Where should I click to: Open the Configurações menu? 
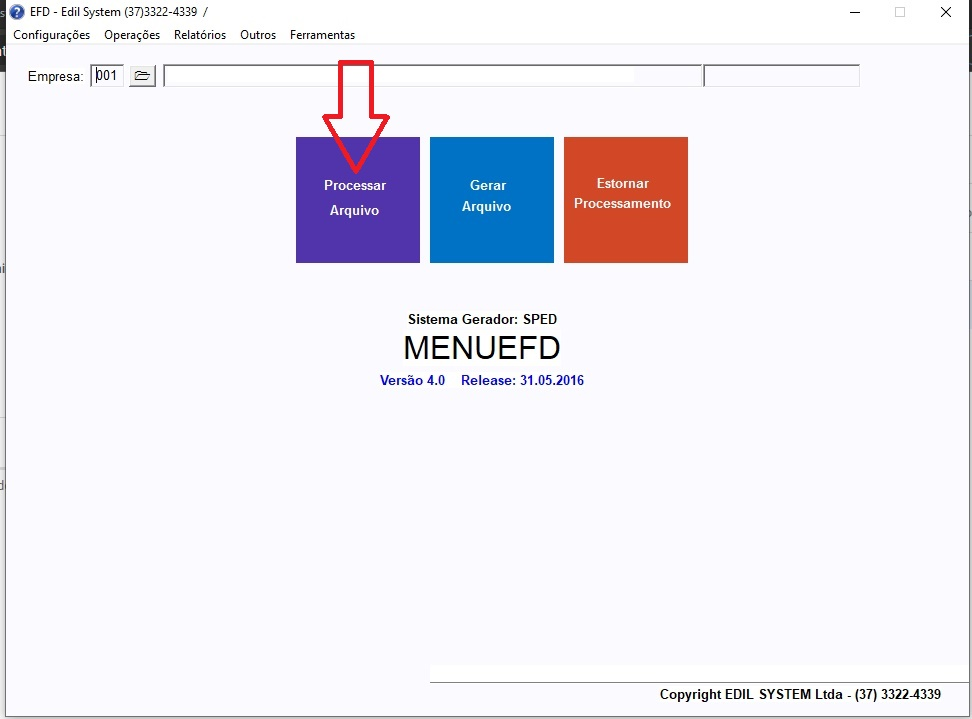pyautogui.click(x=51, y=35)
